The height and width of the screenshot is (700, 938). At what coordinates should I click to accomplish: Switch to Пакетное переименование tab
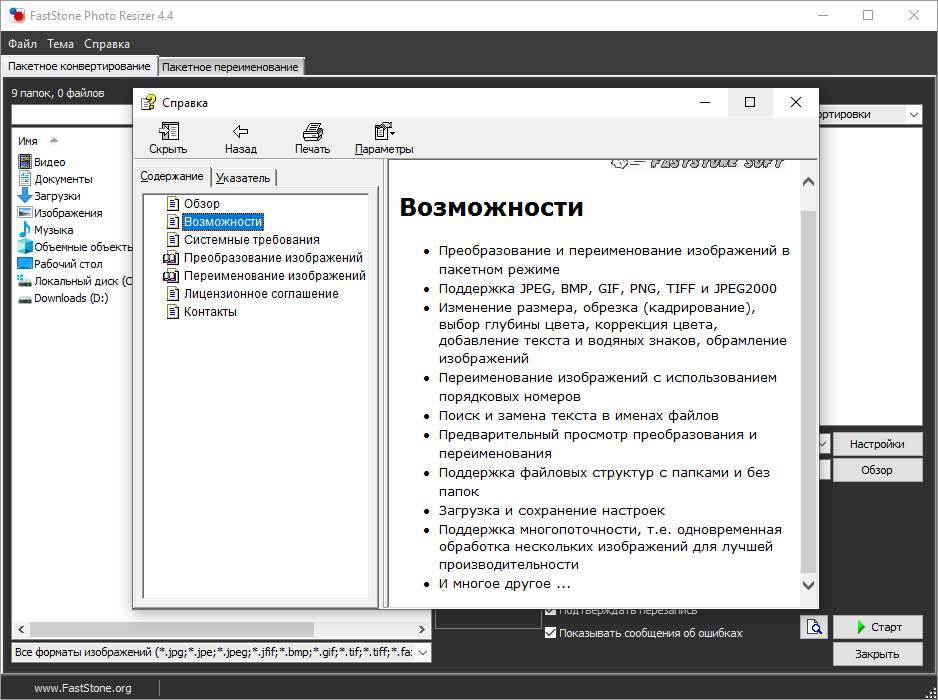point(230,67)
